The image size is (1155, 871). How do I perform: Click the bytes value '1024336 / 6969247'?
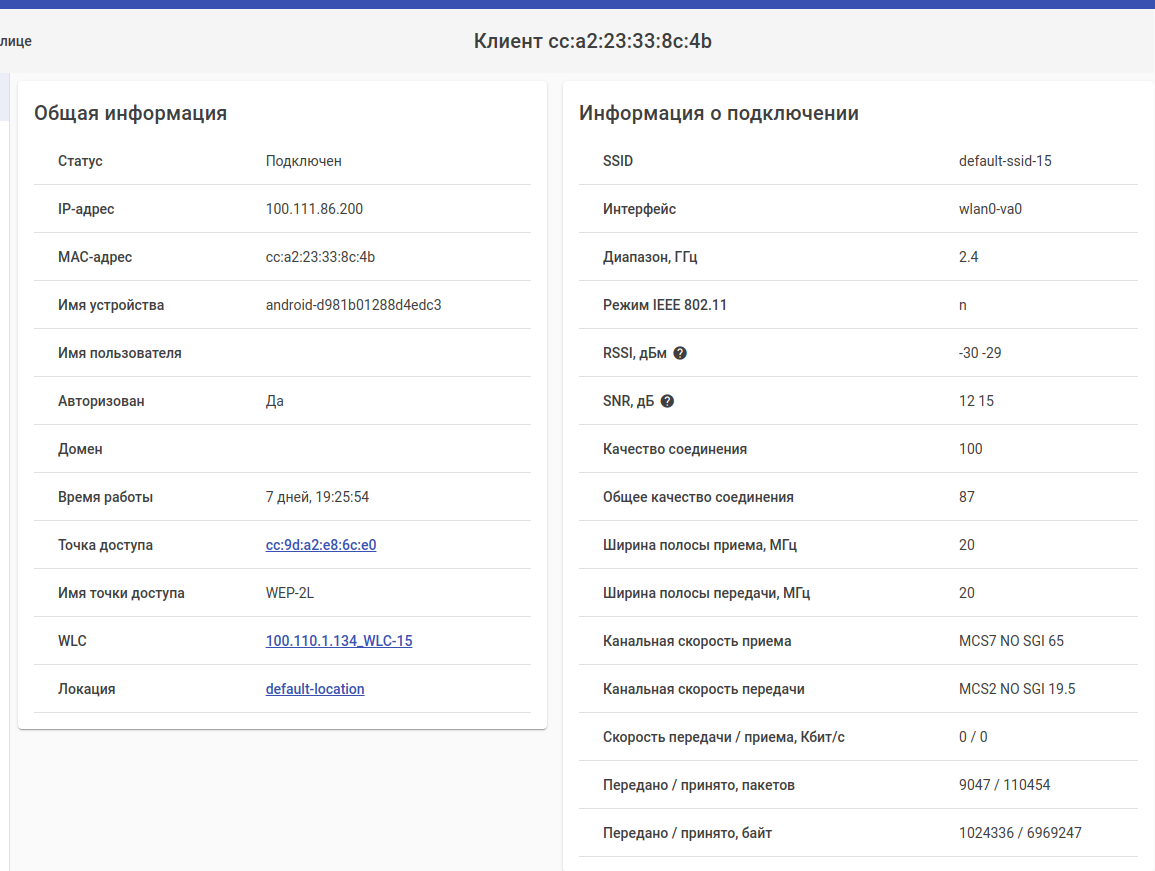[x=1020, y=833]
